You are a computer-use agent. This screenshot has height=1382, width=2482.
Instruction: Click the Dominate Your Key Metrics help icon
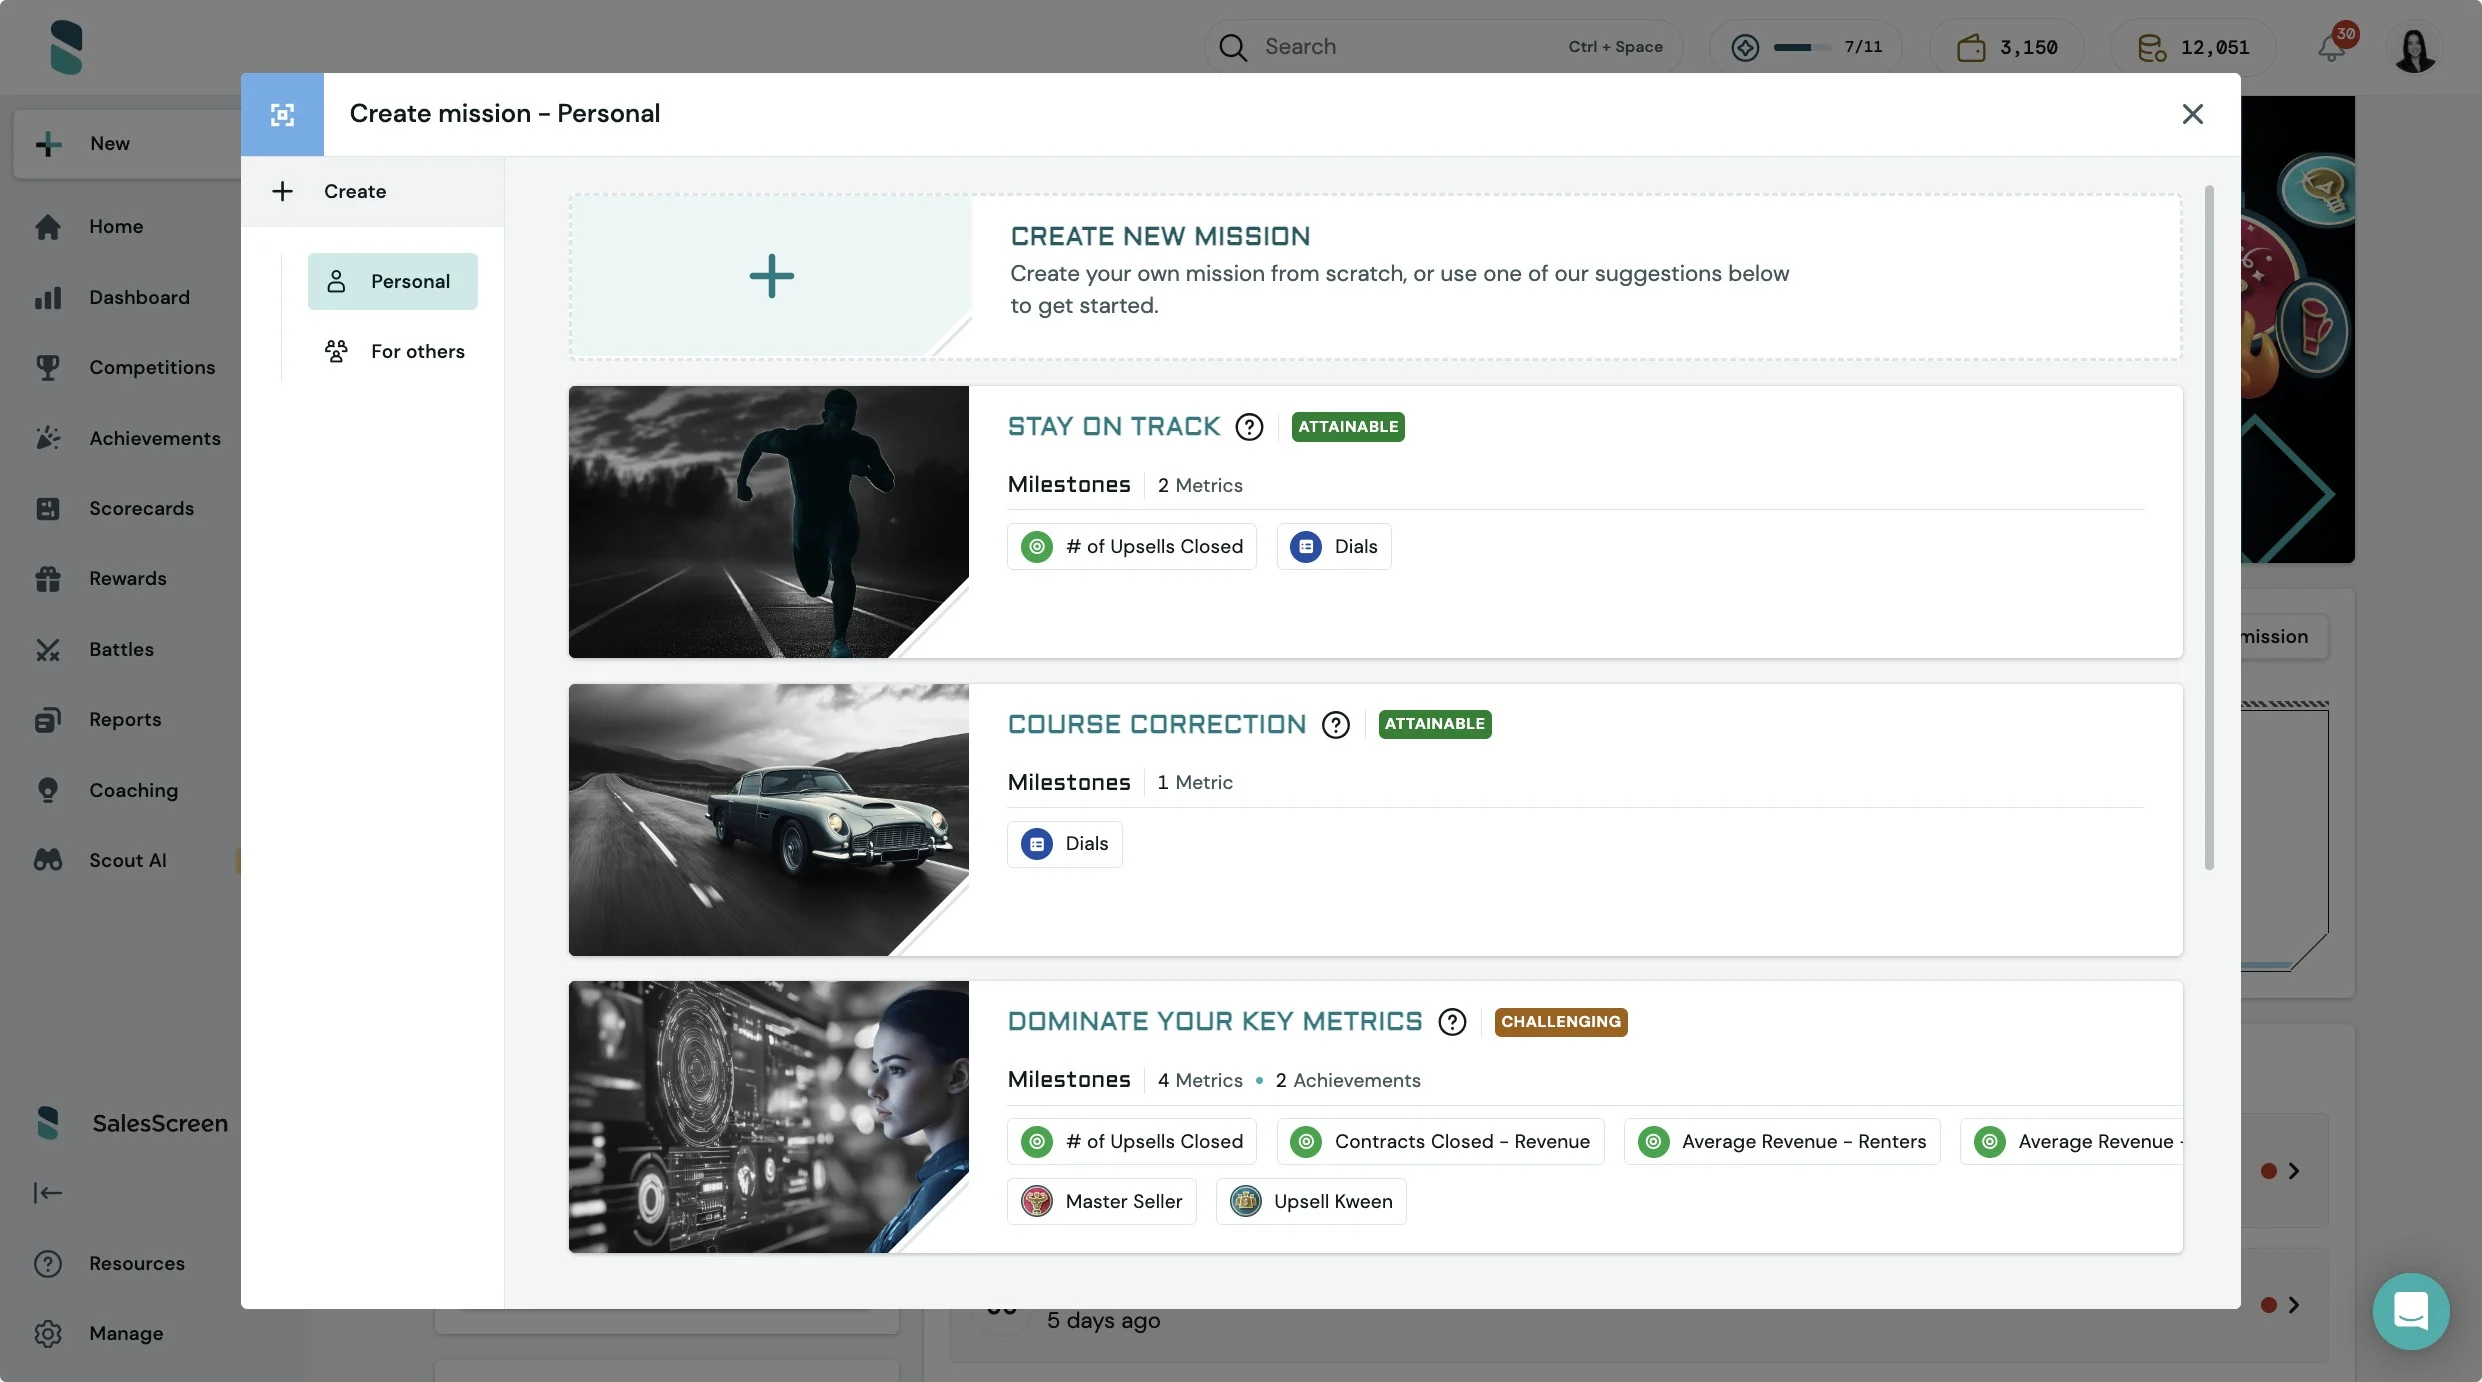pyautogui.click(x=1452, y=1022)
